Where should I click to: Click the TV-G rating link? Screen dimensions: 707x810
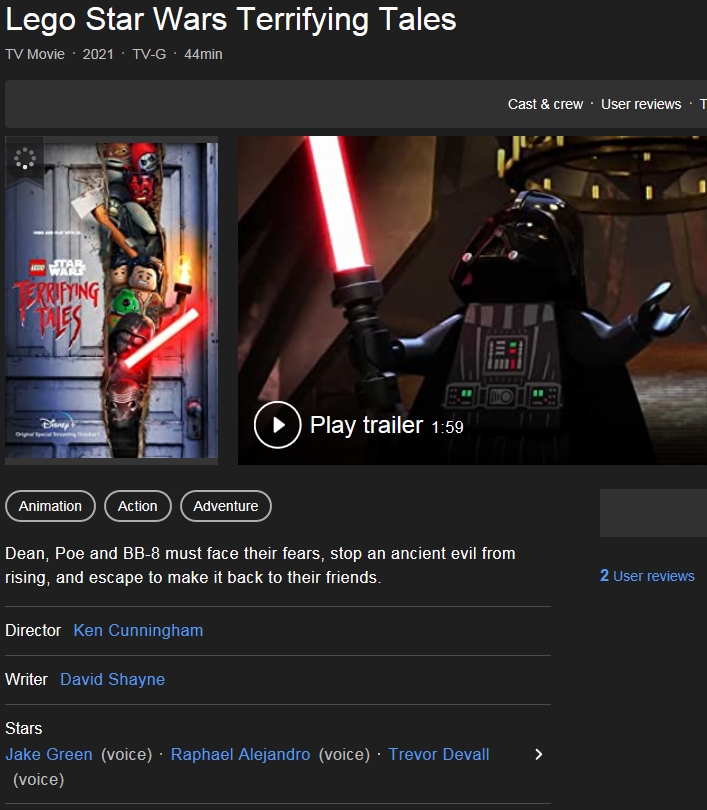[149, 54]
